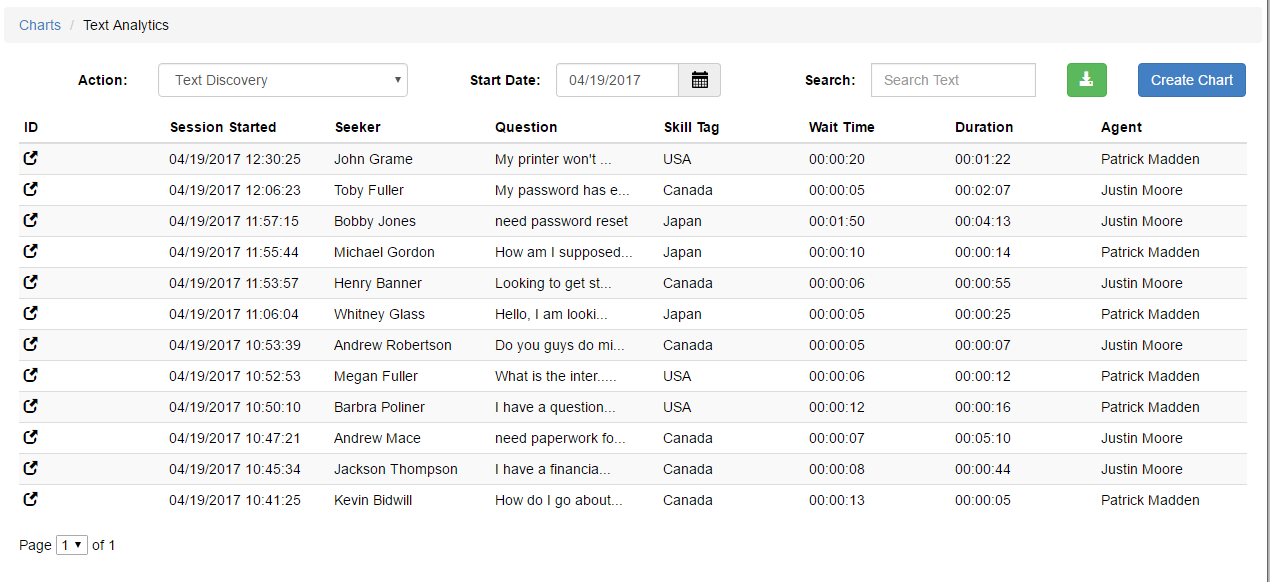This screenshot has height=582, width=1270.
Task: Focus the Search Text input field
Action: point(953,80)
